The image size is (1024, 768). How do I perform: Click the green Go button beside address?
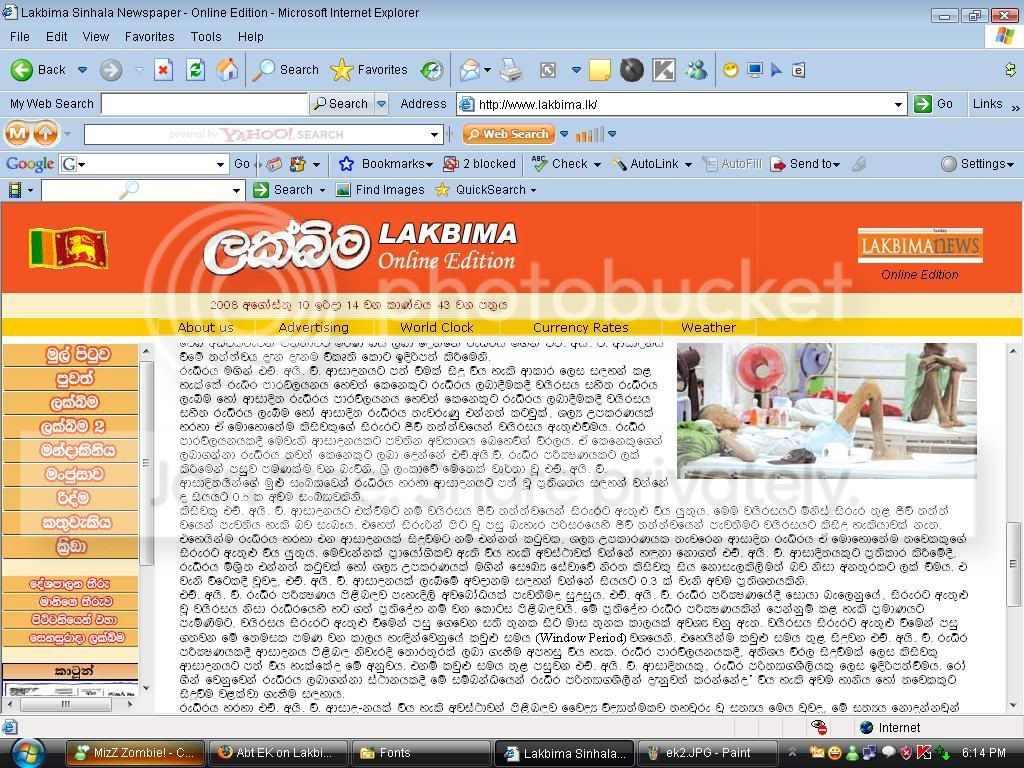[934, 104]
